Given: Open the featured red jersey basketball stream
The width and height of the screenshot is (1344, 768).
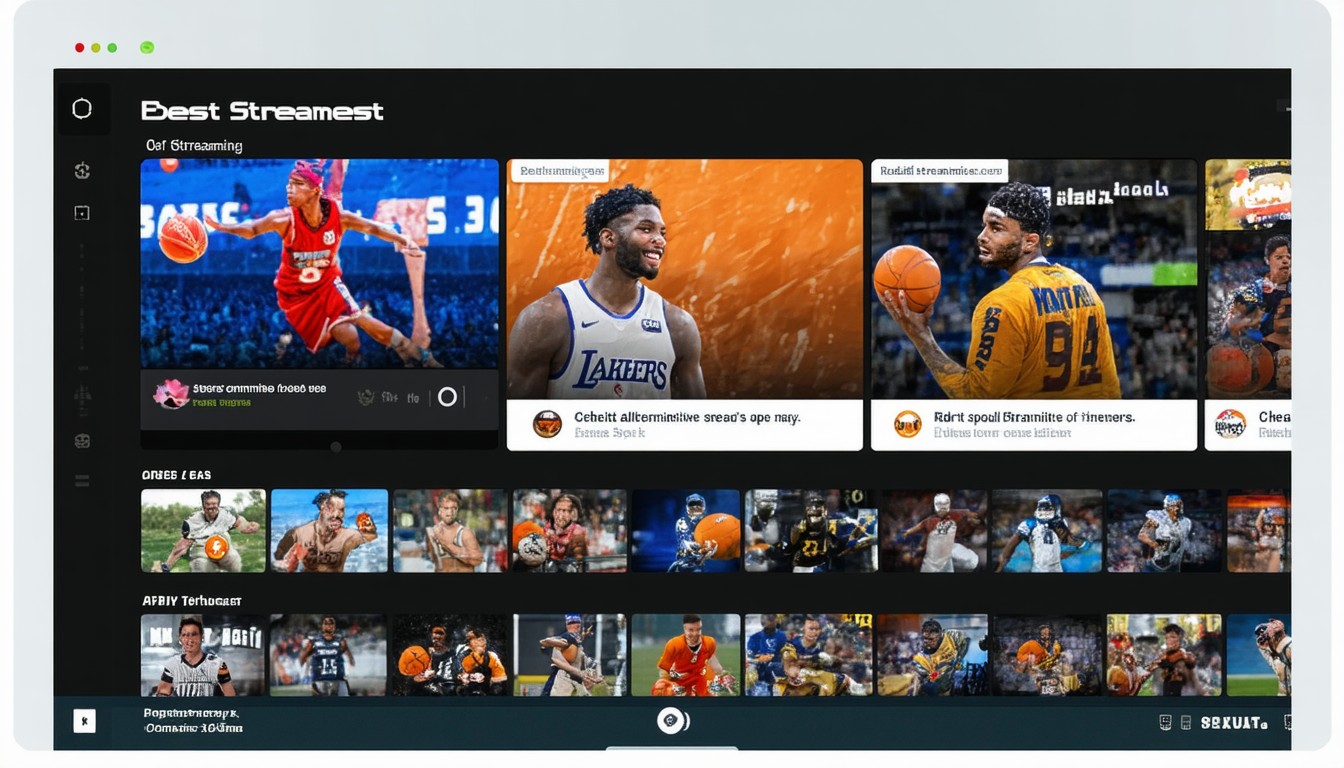Looking at the screenshot, I should click(x=319, y=263).
